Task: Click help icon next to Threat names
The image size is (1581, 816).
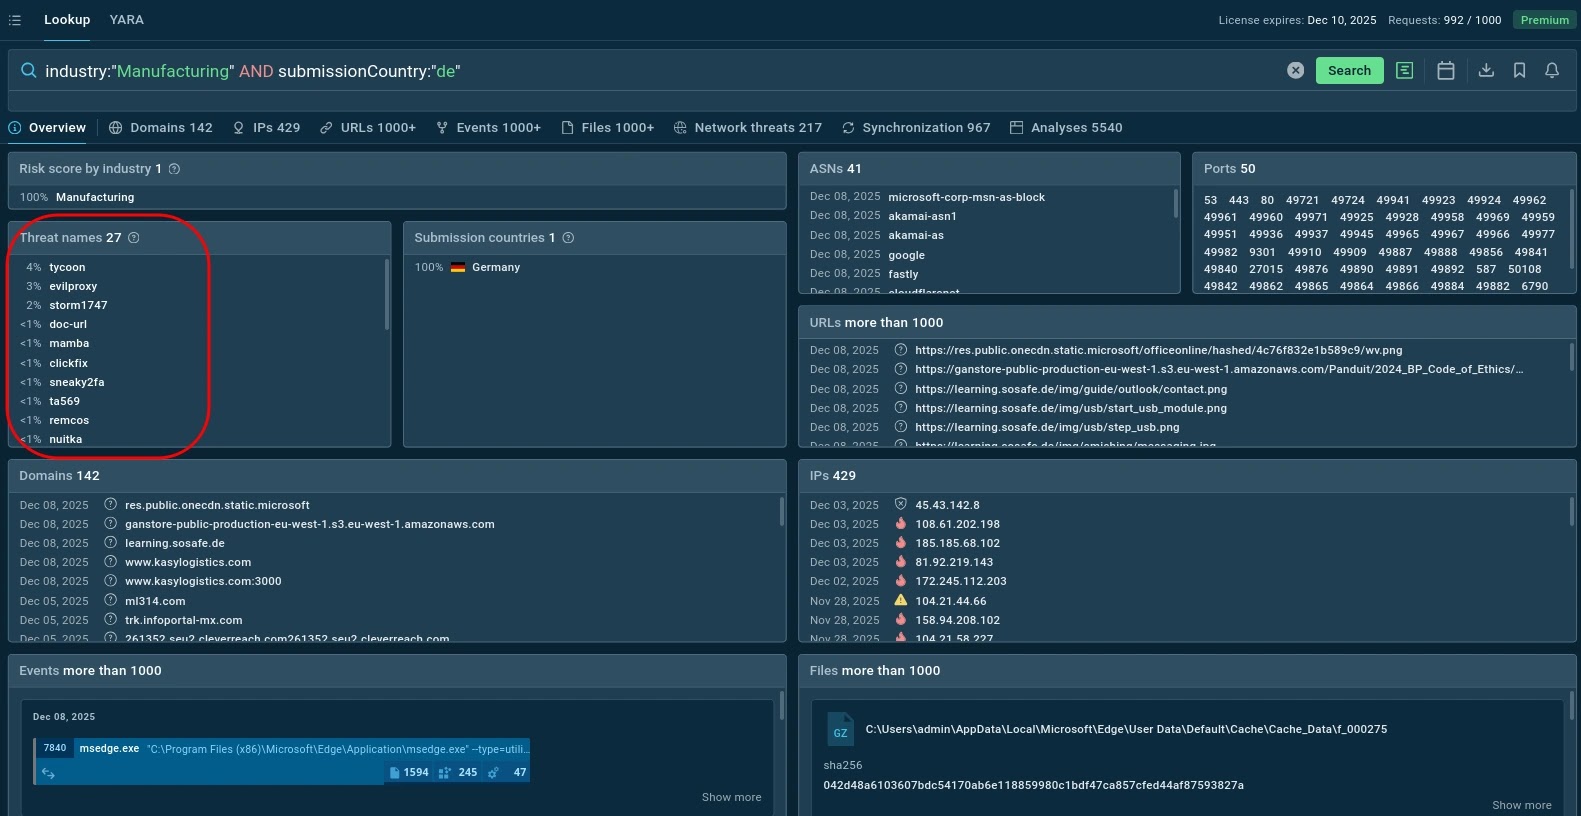Action: 134,238
